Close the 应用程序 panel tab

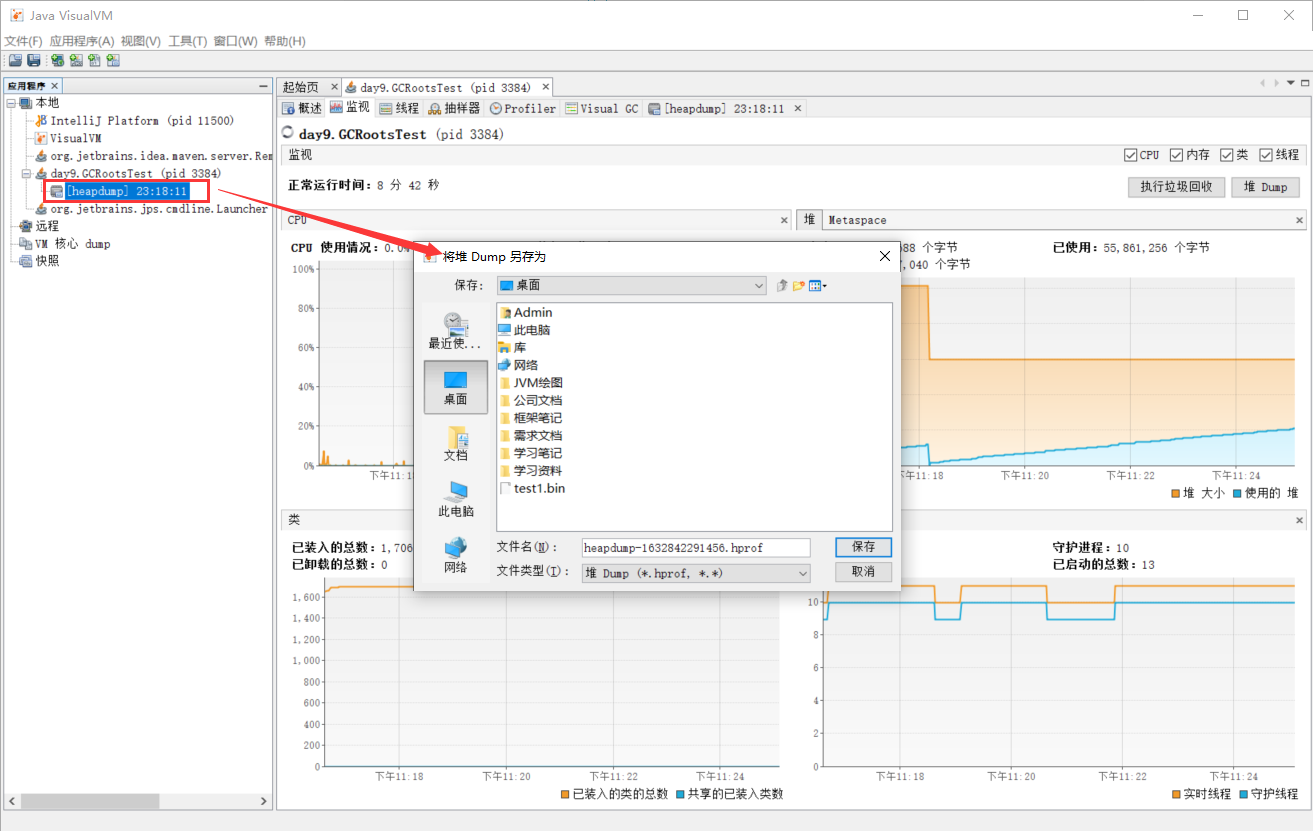[54, 87]
